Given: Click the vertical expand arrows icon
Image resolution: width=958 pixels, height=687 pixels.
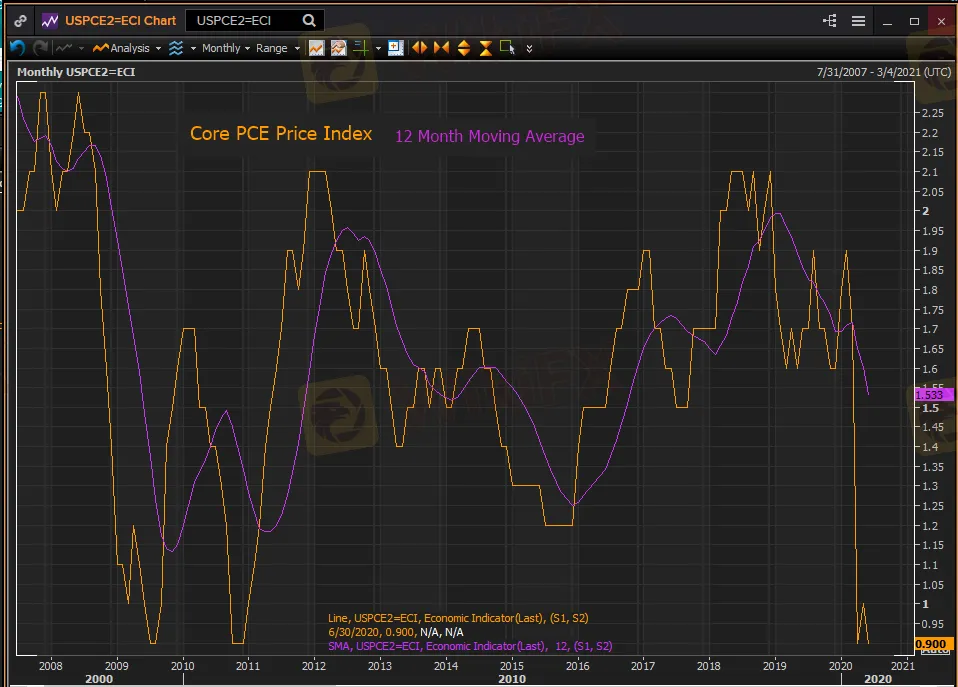Looking at the screenshot, I should pyautogui.click(x=463, y=48).
